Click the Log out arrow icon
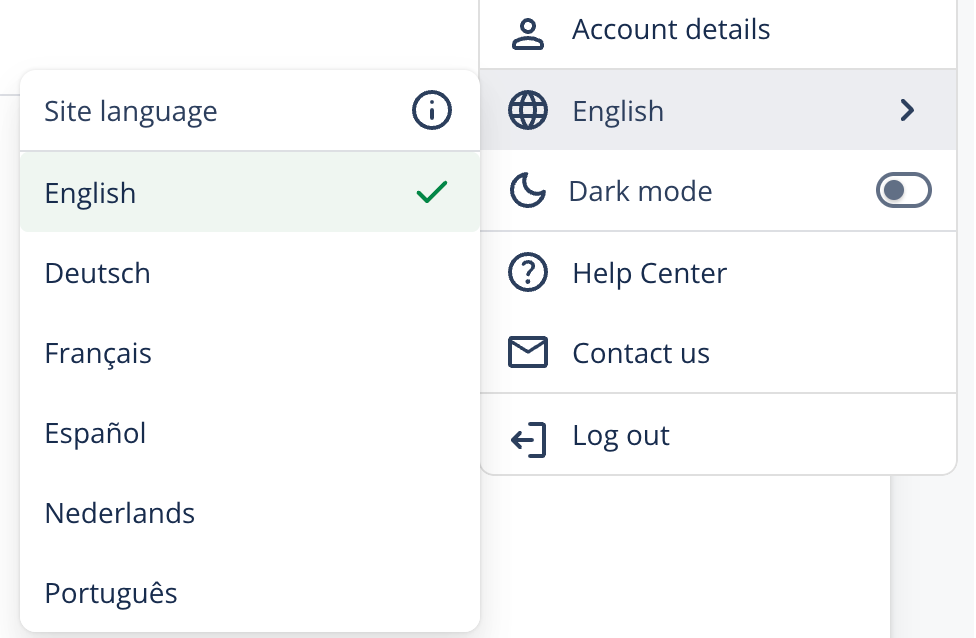 tap(528, 438)
